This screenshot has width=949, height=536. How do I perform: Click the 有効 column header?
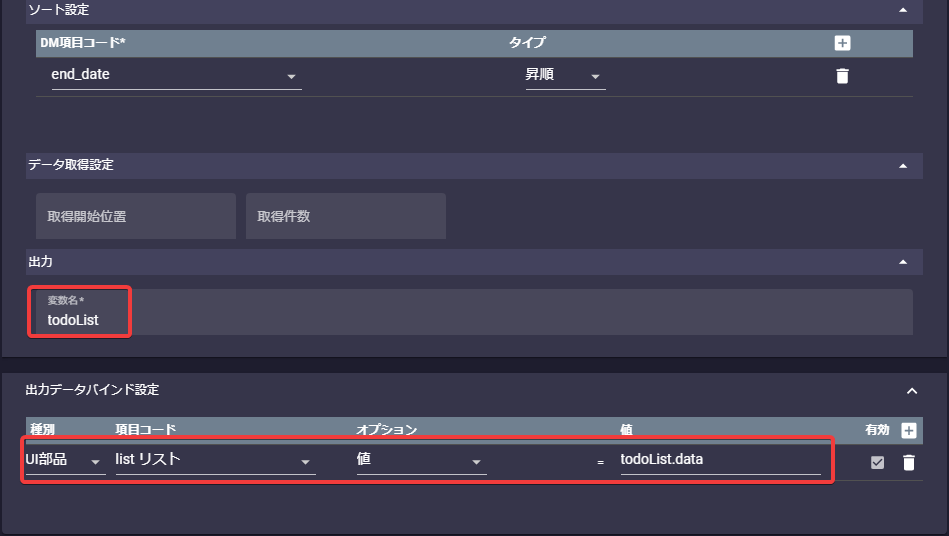pos(877,430)
